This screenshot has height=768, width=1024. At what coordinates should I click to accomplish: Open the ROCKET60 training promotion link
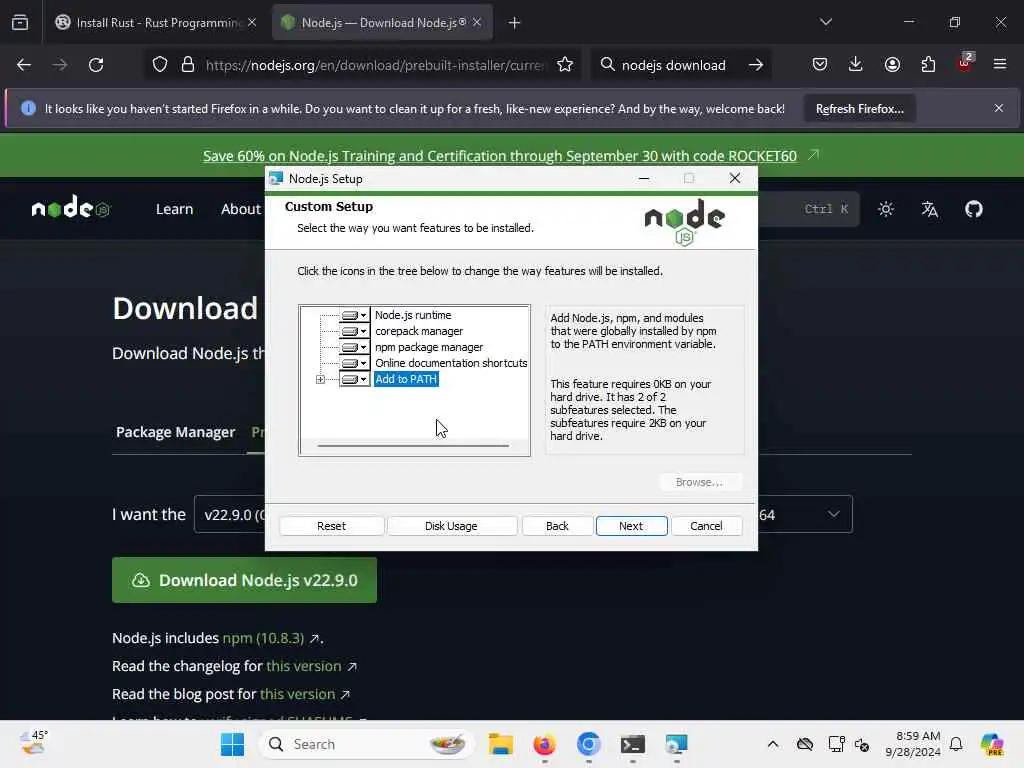tap(500, 156)
